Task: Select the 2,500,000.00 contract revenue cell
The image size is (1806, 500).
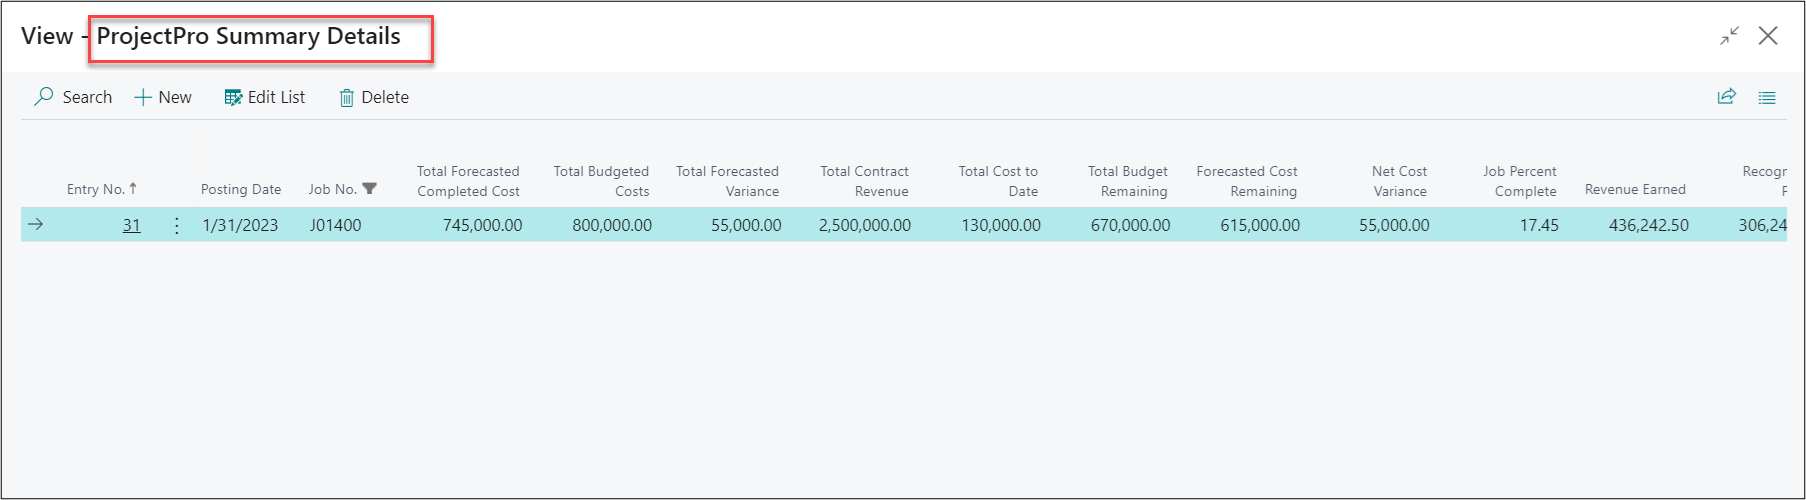Action: click(x=865, y=225)
